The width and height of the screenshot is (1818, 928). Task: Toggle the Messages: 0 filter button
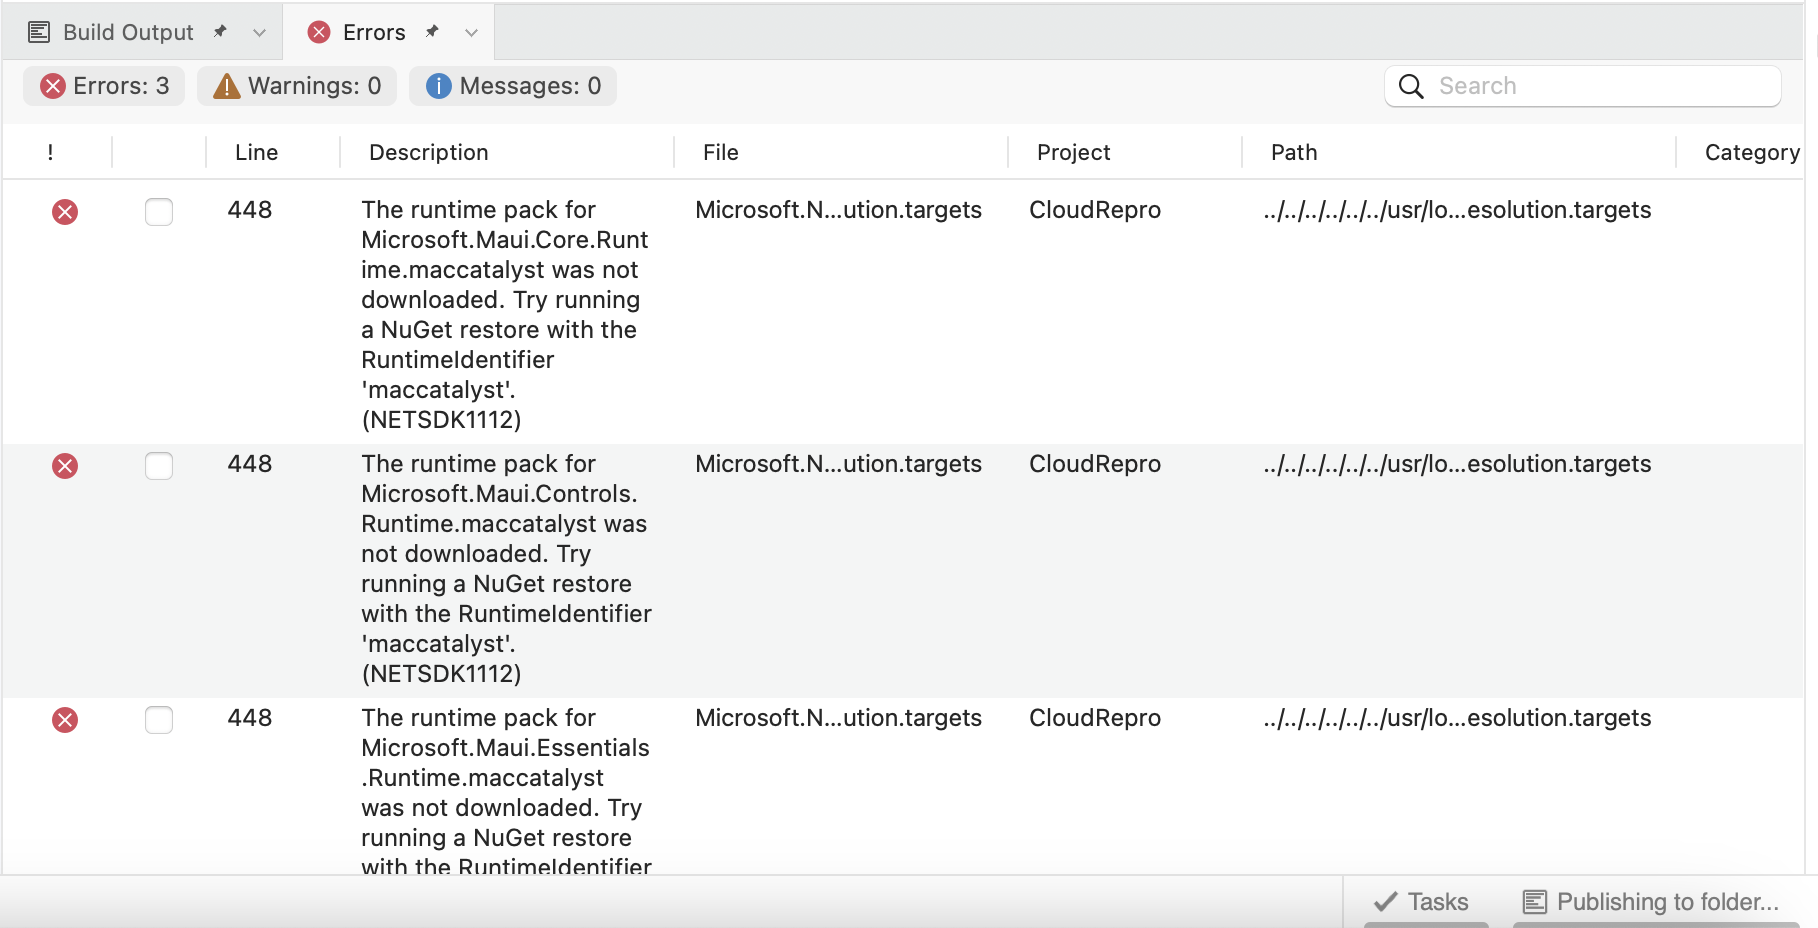513,86
